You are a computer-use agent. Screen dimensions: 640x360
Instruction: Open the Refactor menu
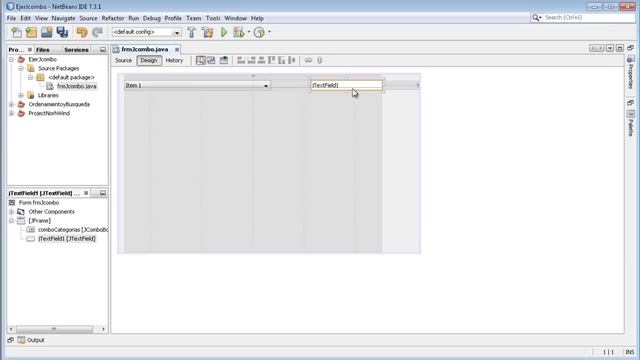tap(113, 18)
